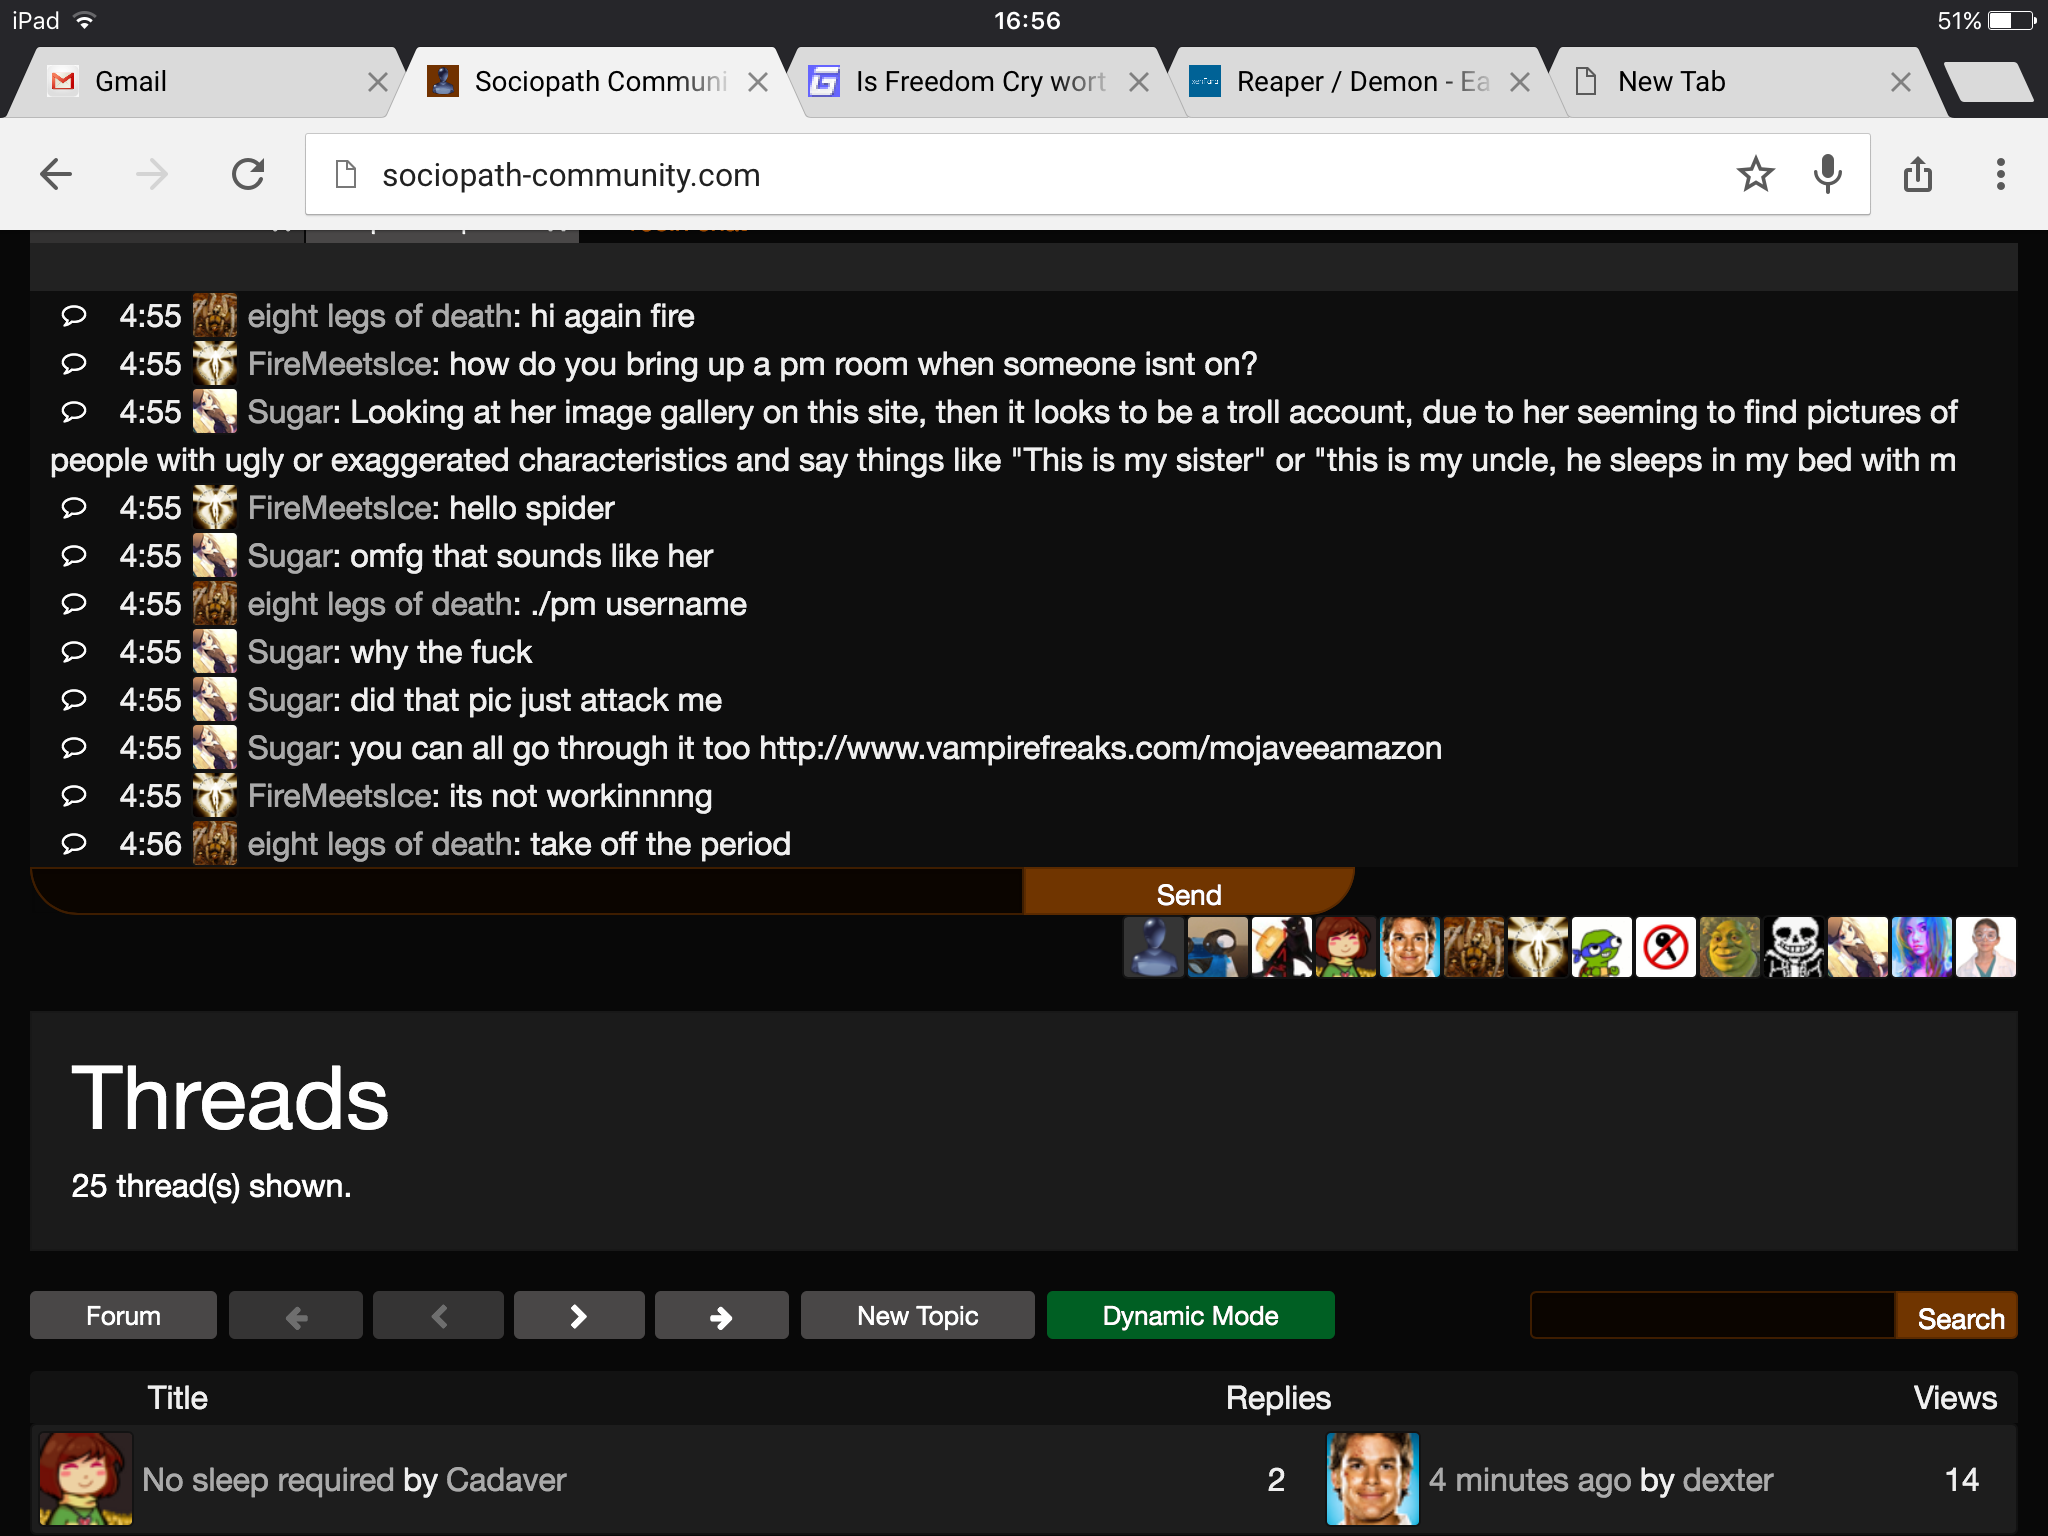Screen dimensions: 2048x1536
Task: Select the blue bird online-user avatar
Action: 1217,947
